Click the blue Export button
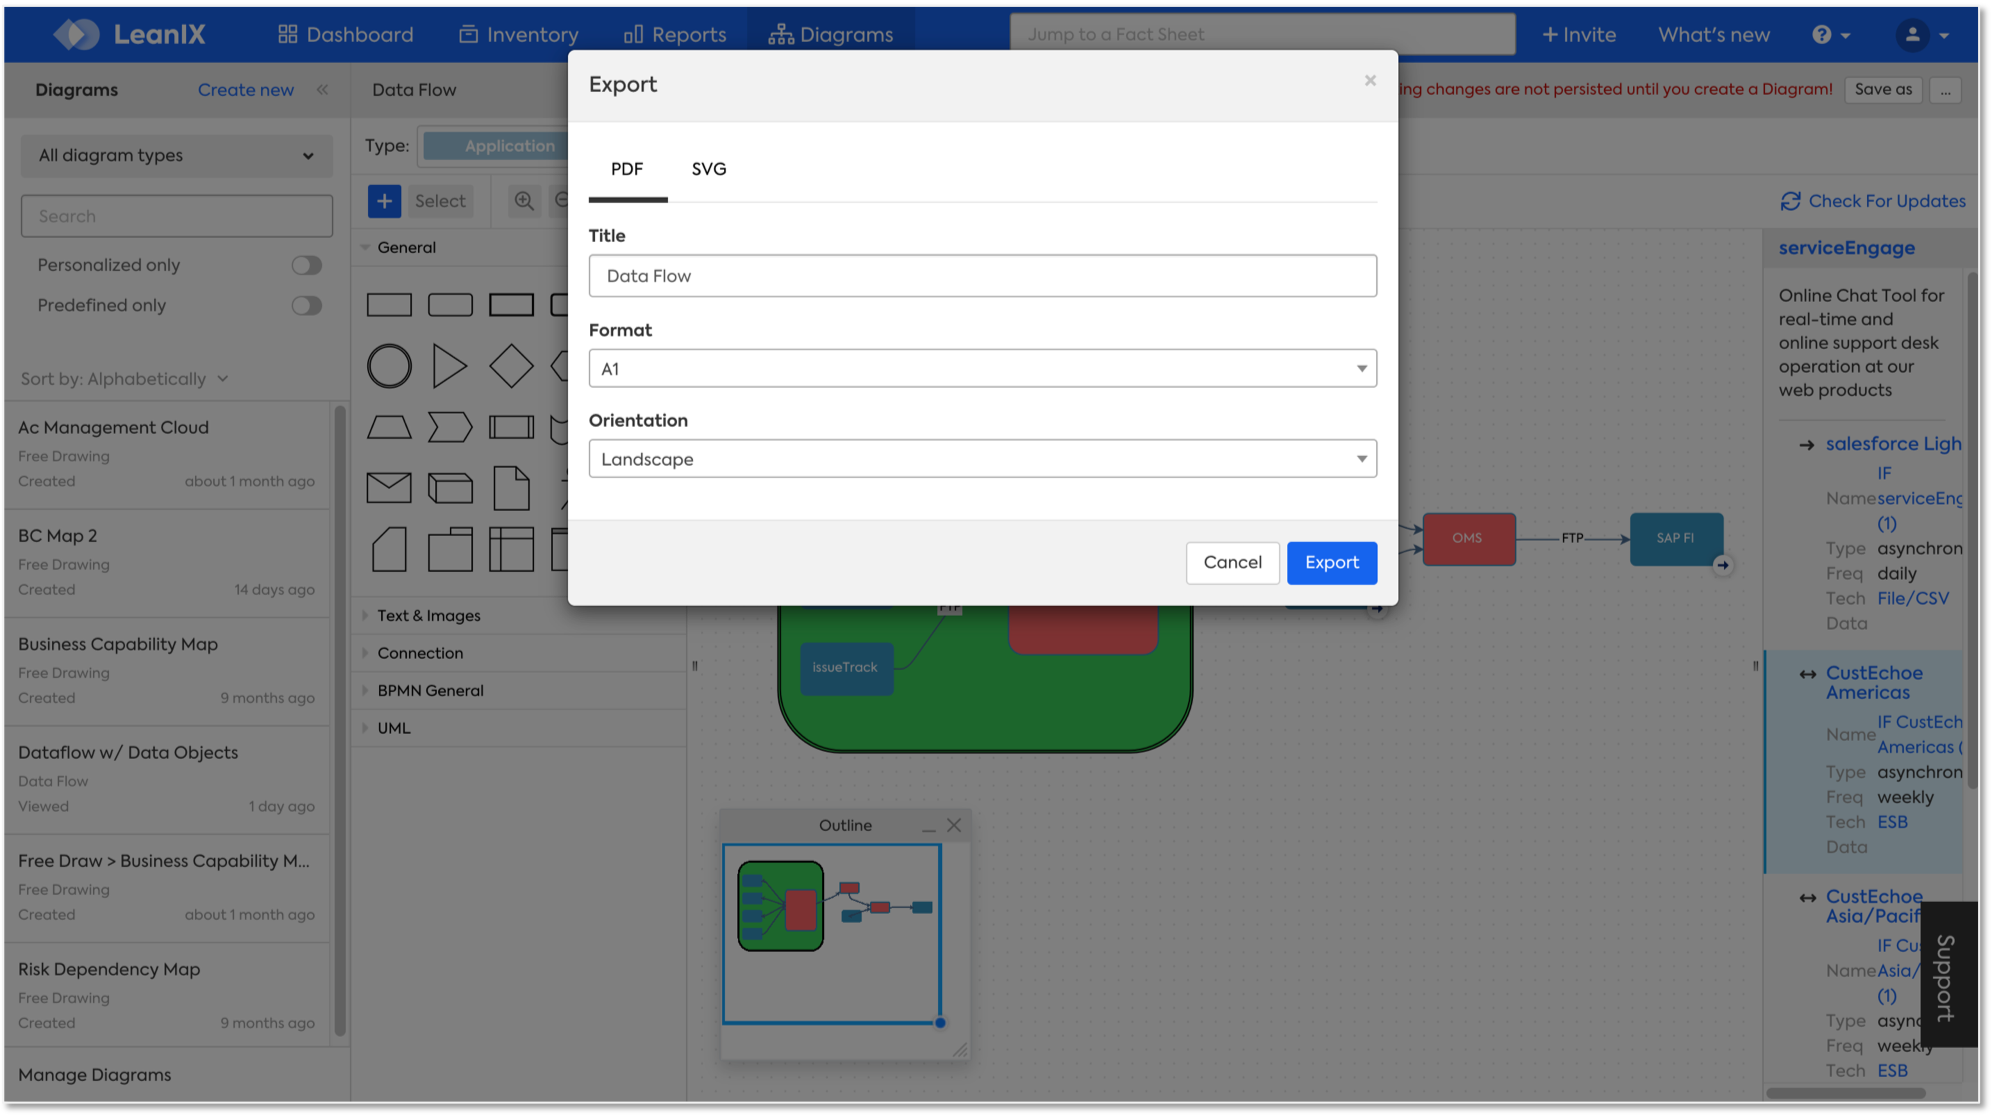 1331,562
